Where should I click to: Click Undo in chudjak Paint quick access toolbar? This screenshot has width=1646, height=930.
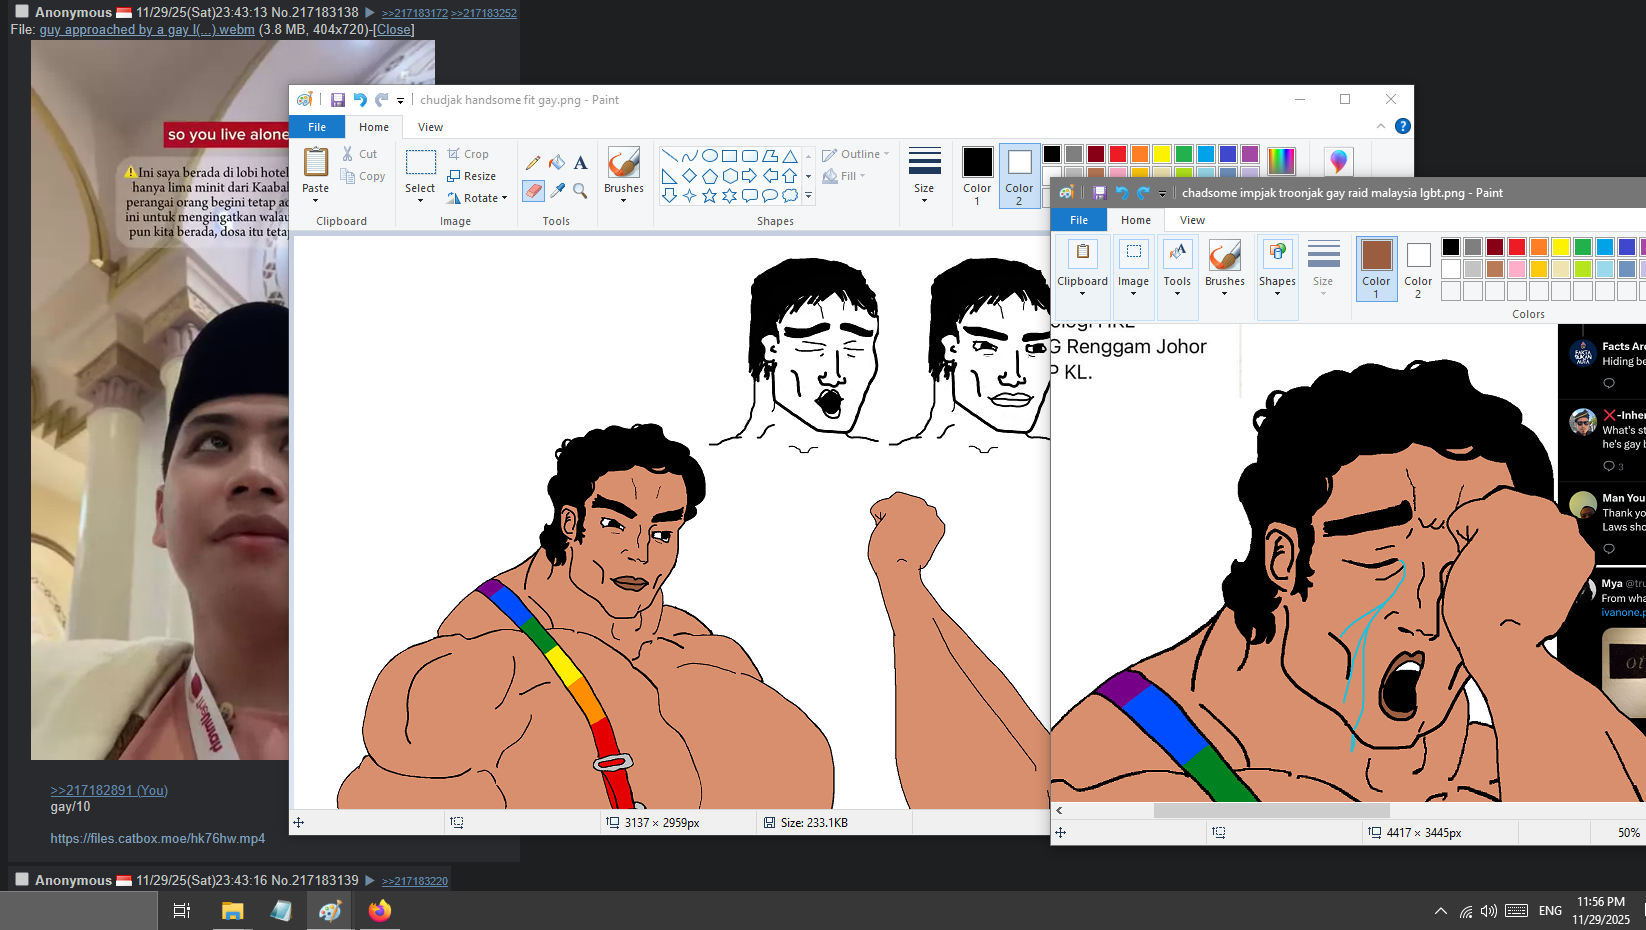(x=360, y=100)
